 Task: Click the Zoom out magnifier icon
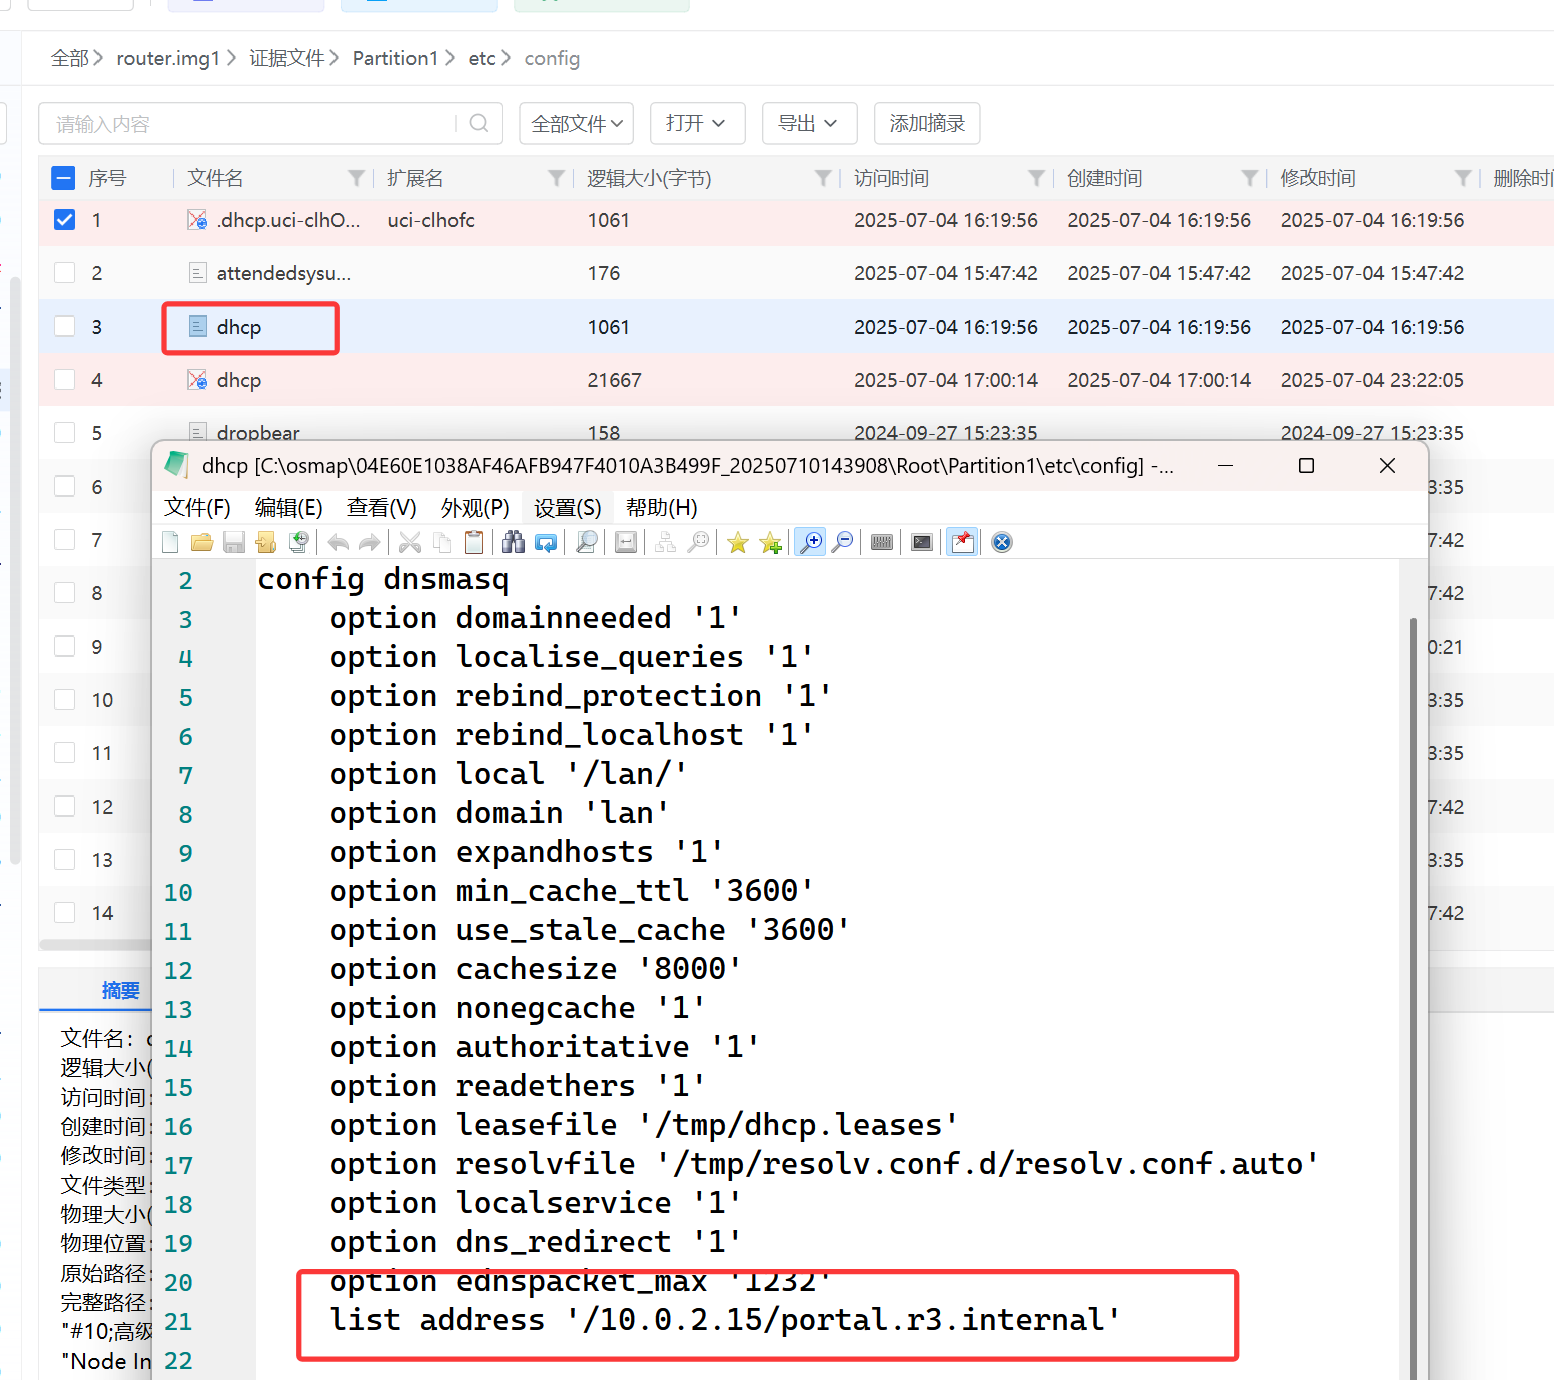click(x=843, y=542)
